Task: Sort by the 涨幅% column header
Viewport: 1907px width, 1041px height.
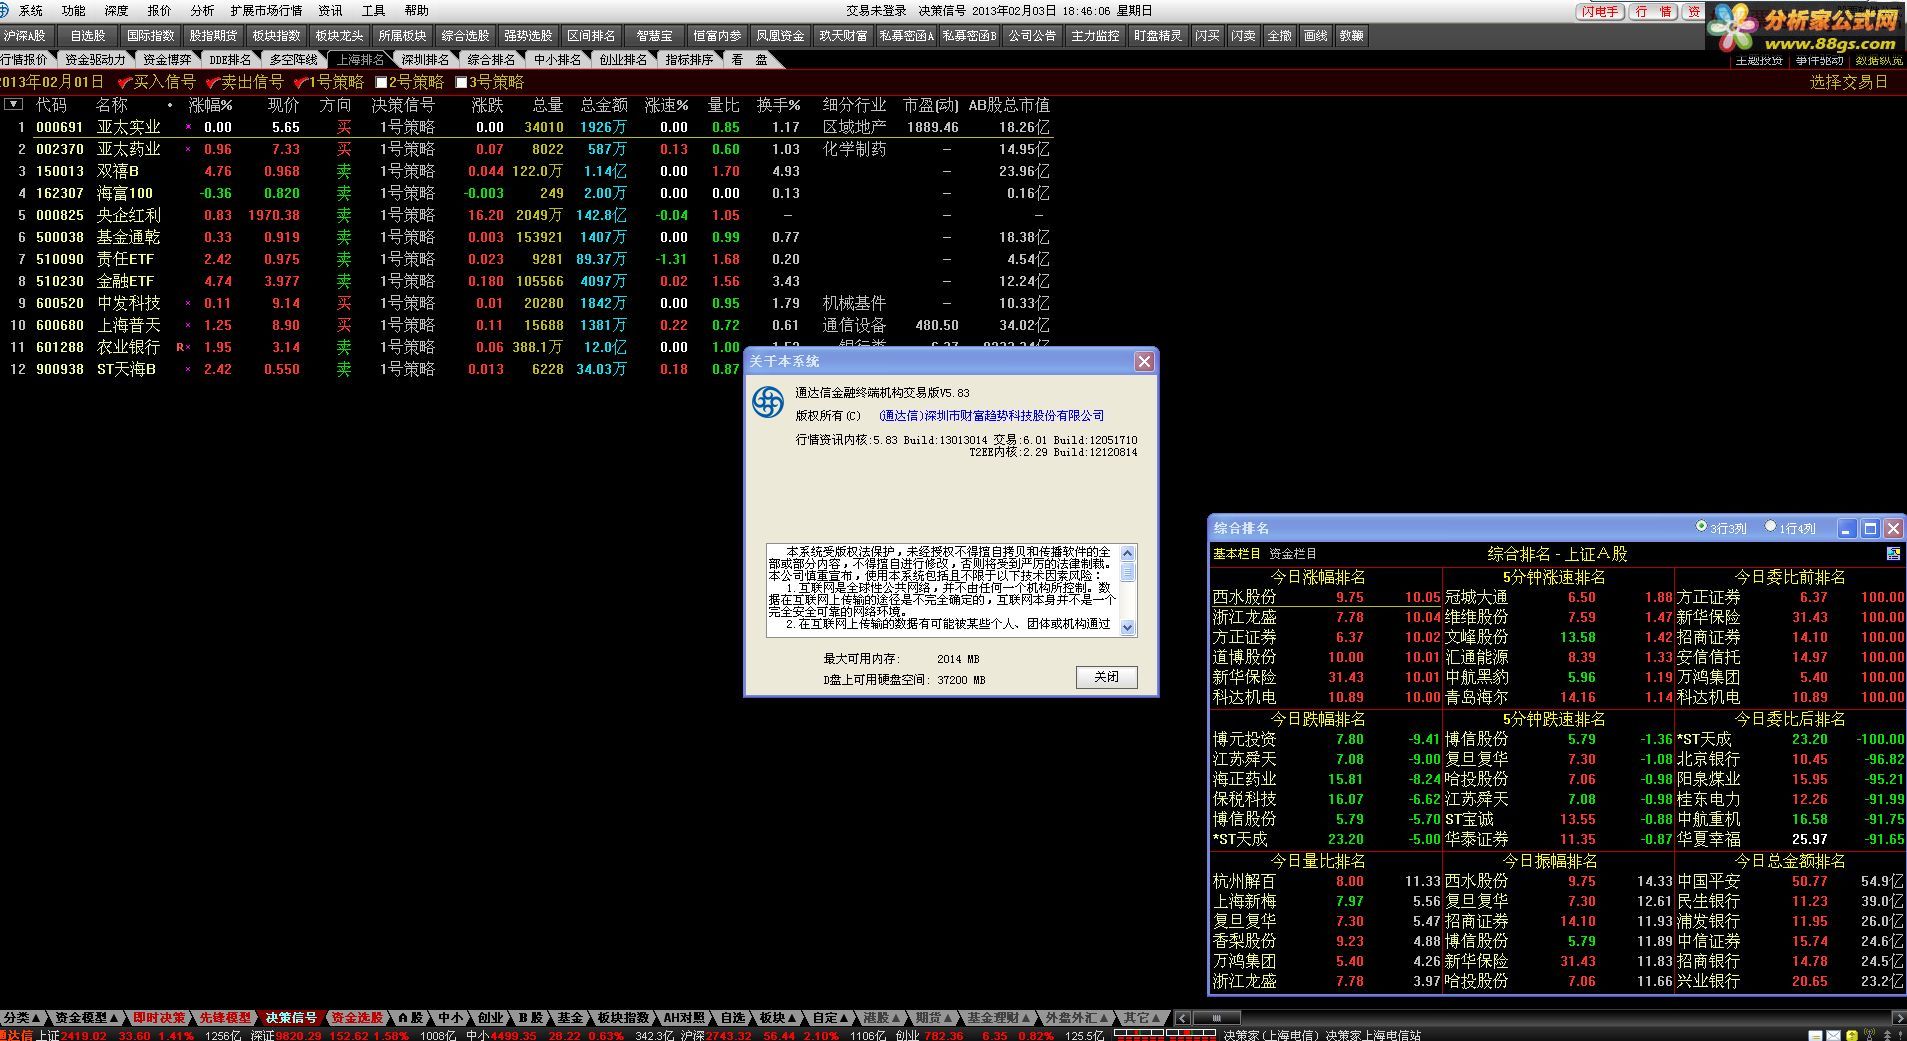Action: tap(210, 105)
